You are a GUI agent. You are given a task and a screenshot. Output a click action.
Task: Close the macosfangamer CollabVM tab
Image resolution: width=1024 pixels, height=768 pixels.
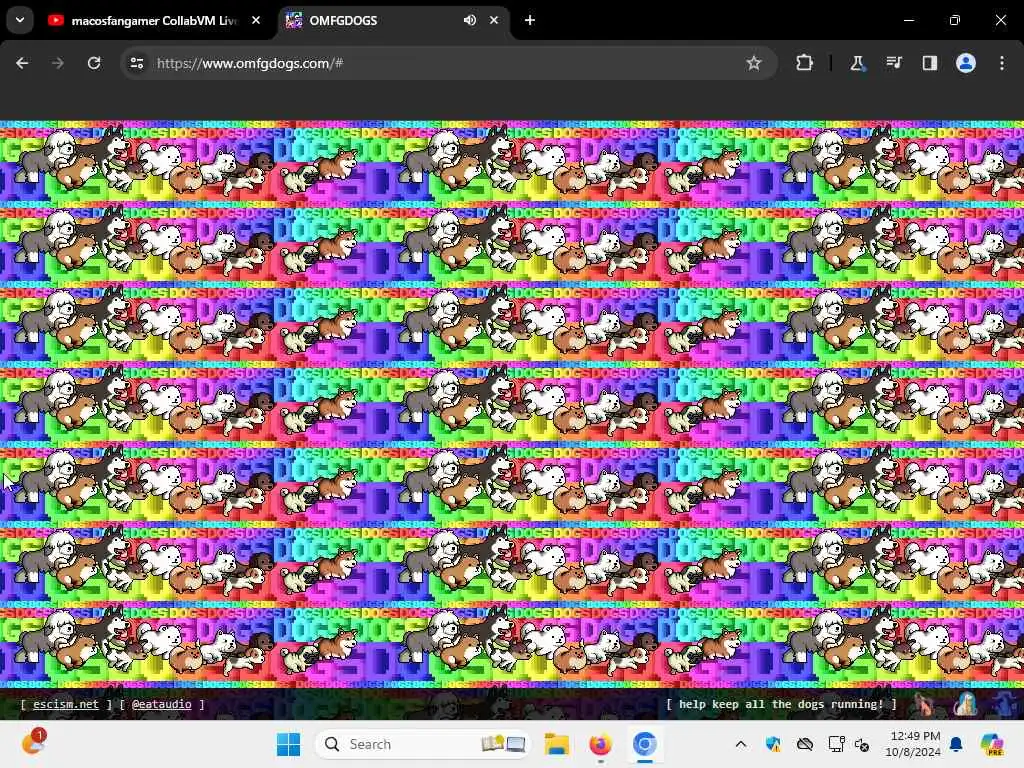256,20
